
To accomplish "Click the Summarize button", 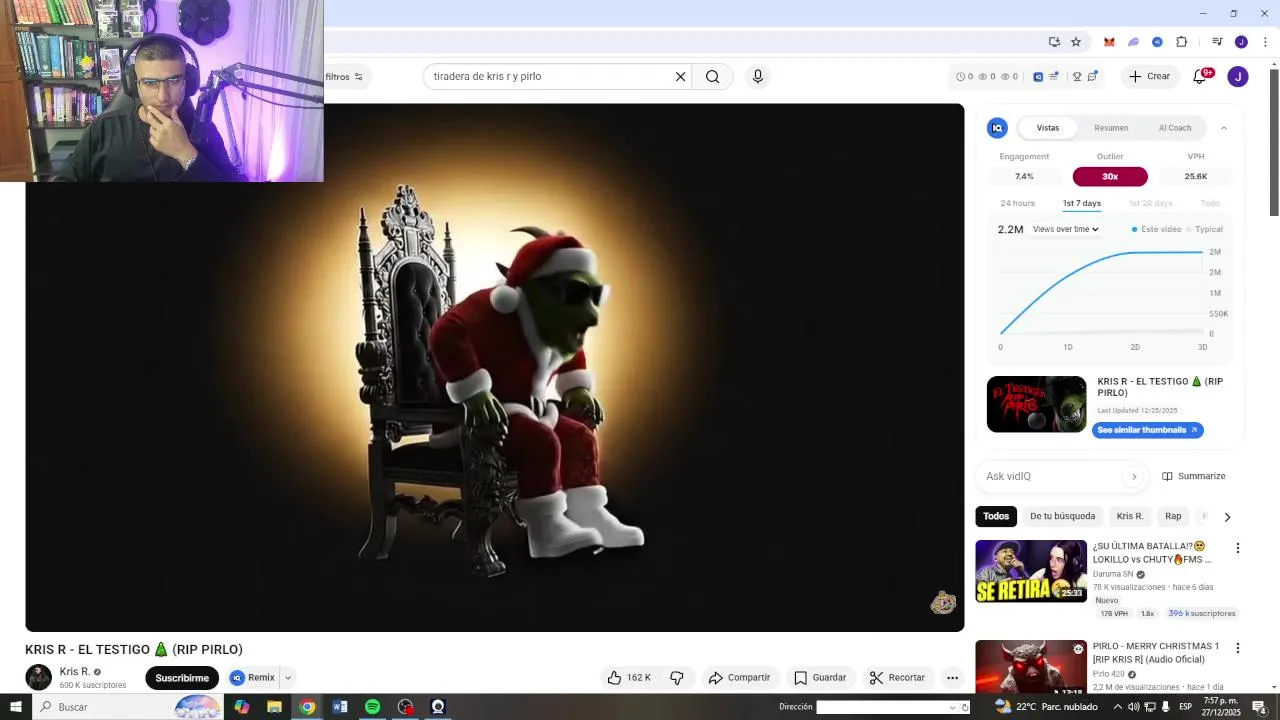I will pyautogui.click(x=1194, y=476).
